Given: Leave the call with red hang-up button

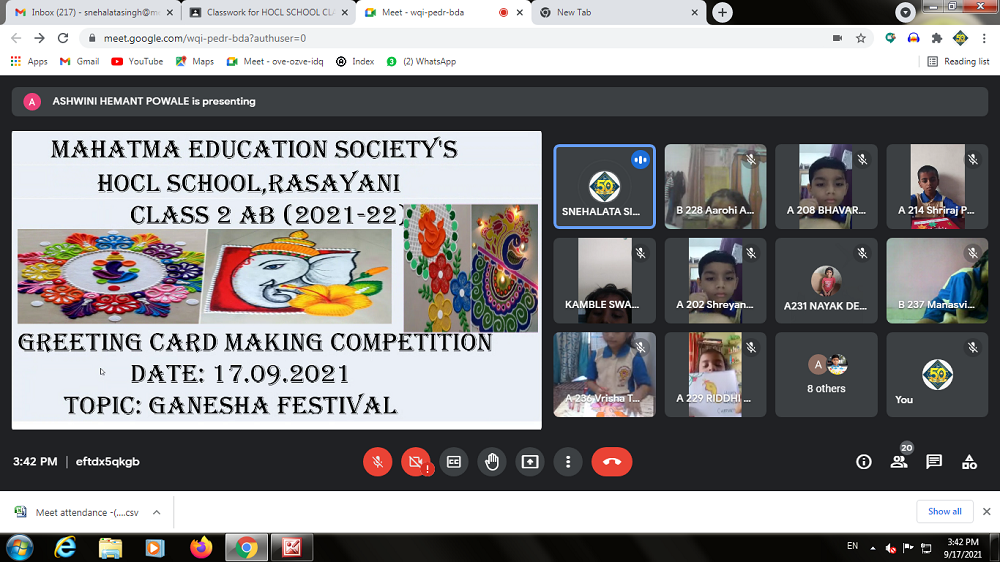Looking at the screenshot, I should point(611,462).
